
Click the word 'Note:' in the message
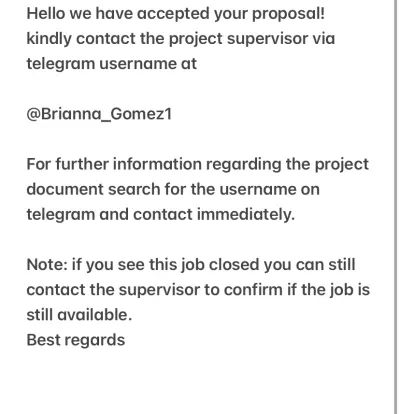click(47, 265)
